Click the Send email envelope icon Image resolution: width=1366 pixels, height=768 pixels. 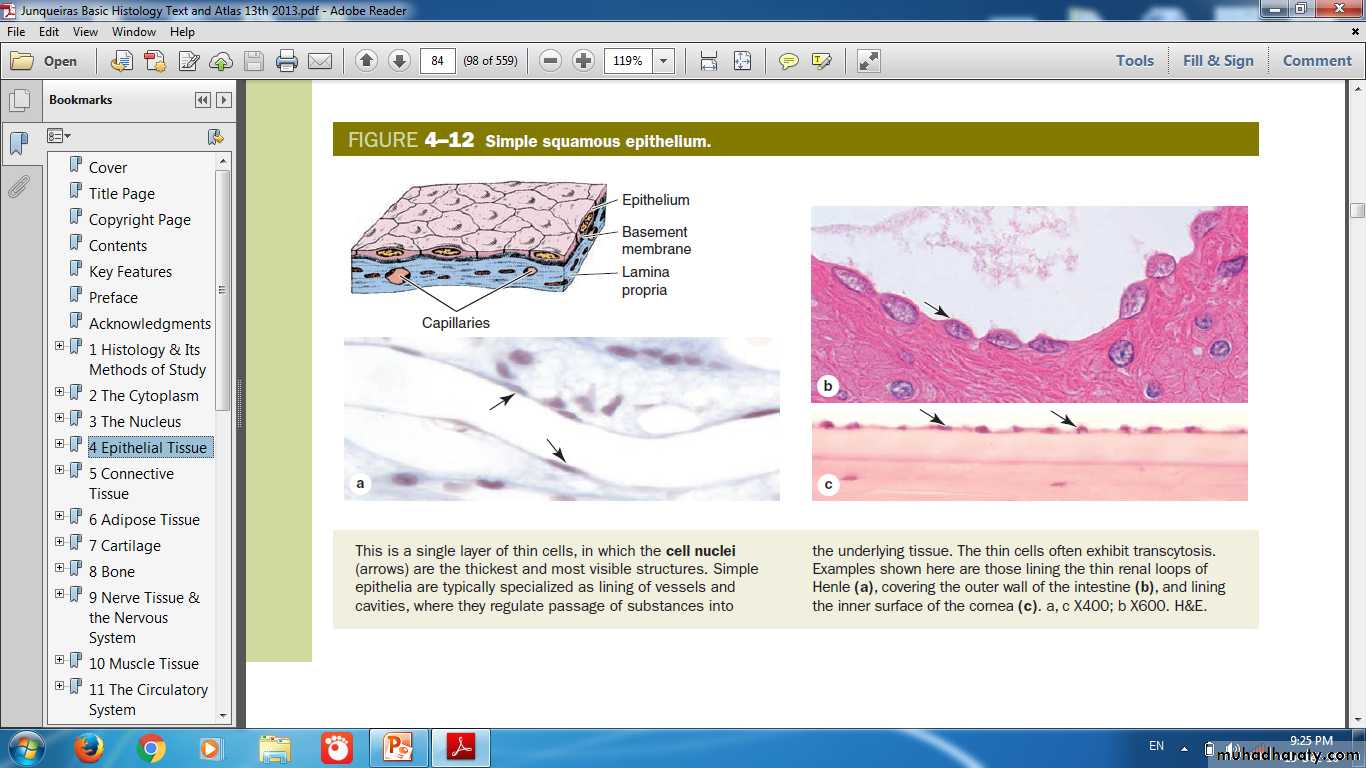coord(320,61)
